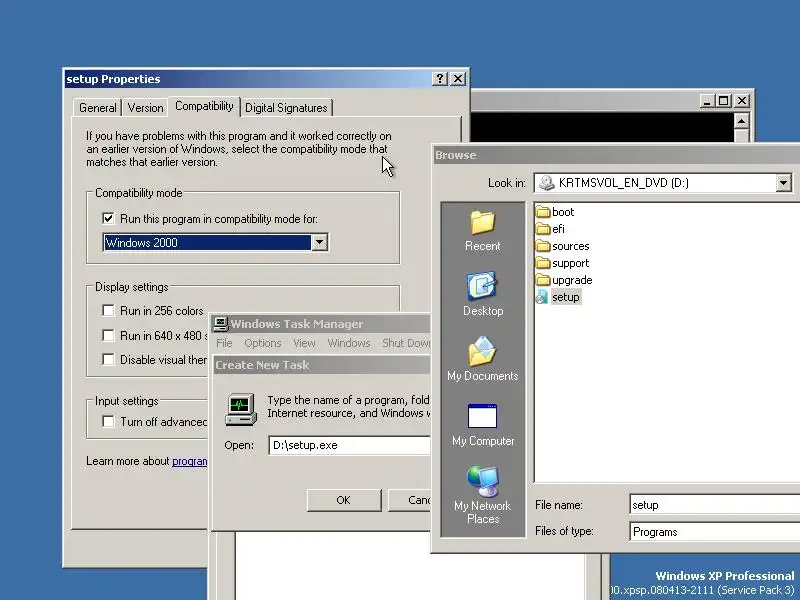This screenshot has height=600, width=800.
Task: Uncheck Run this program in compatibility mode
Action: 108,219
